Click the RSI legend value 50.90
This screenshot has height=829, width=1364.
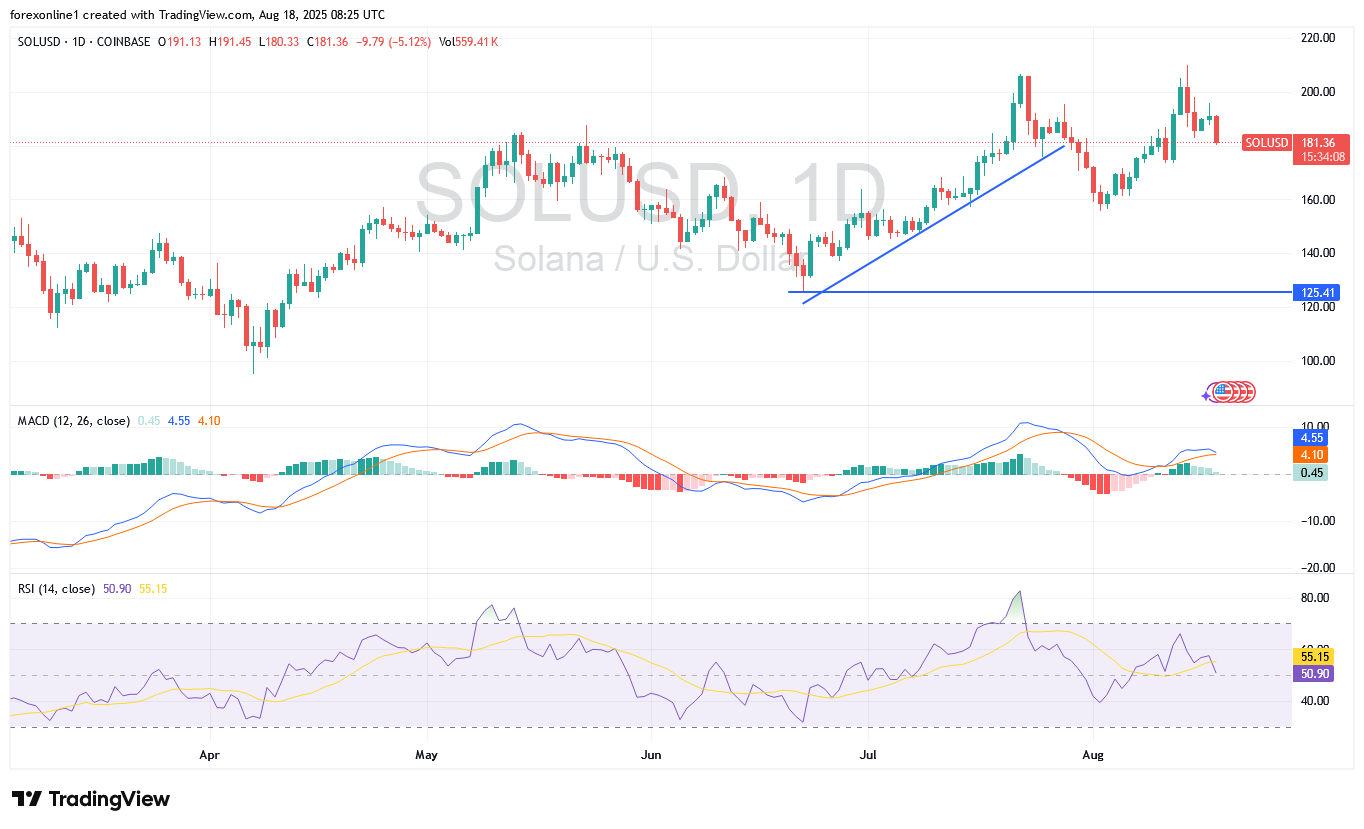[x=118, y=589]
